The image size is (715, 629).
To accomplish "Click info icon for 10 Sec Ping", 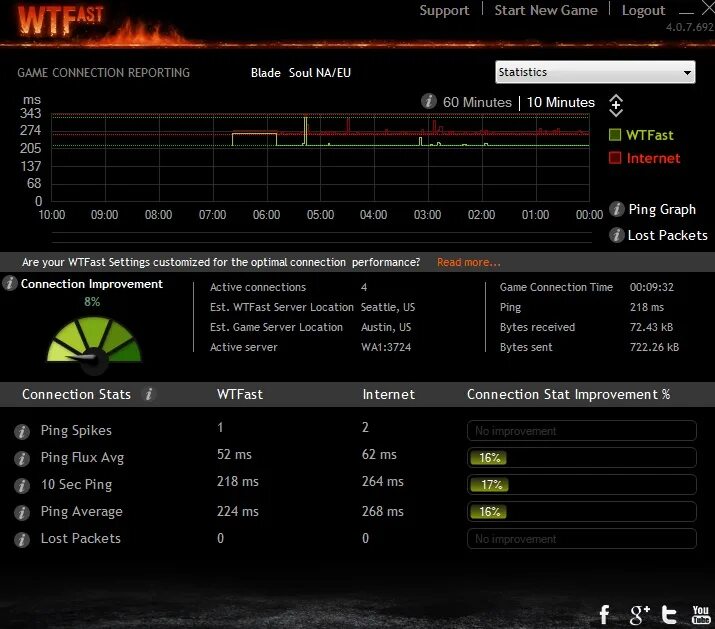I will (x=21, y=485).
